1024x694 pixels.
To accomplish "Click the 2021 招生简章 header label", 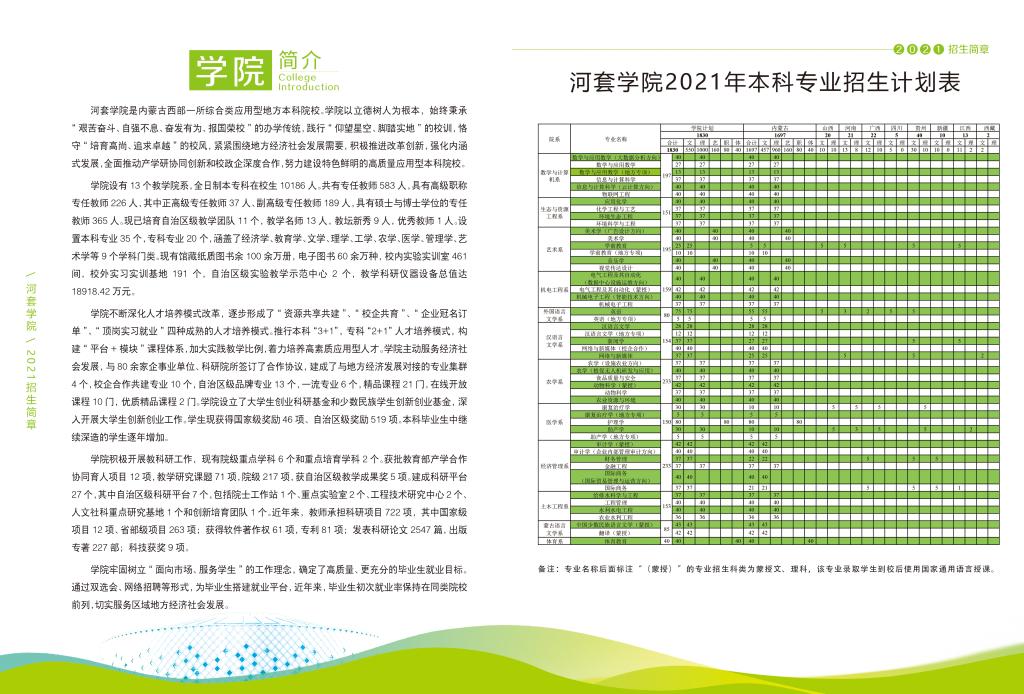I will [x=941, y=49].
